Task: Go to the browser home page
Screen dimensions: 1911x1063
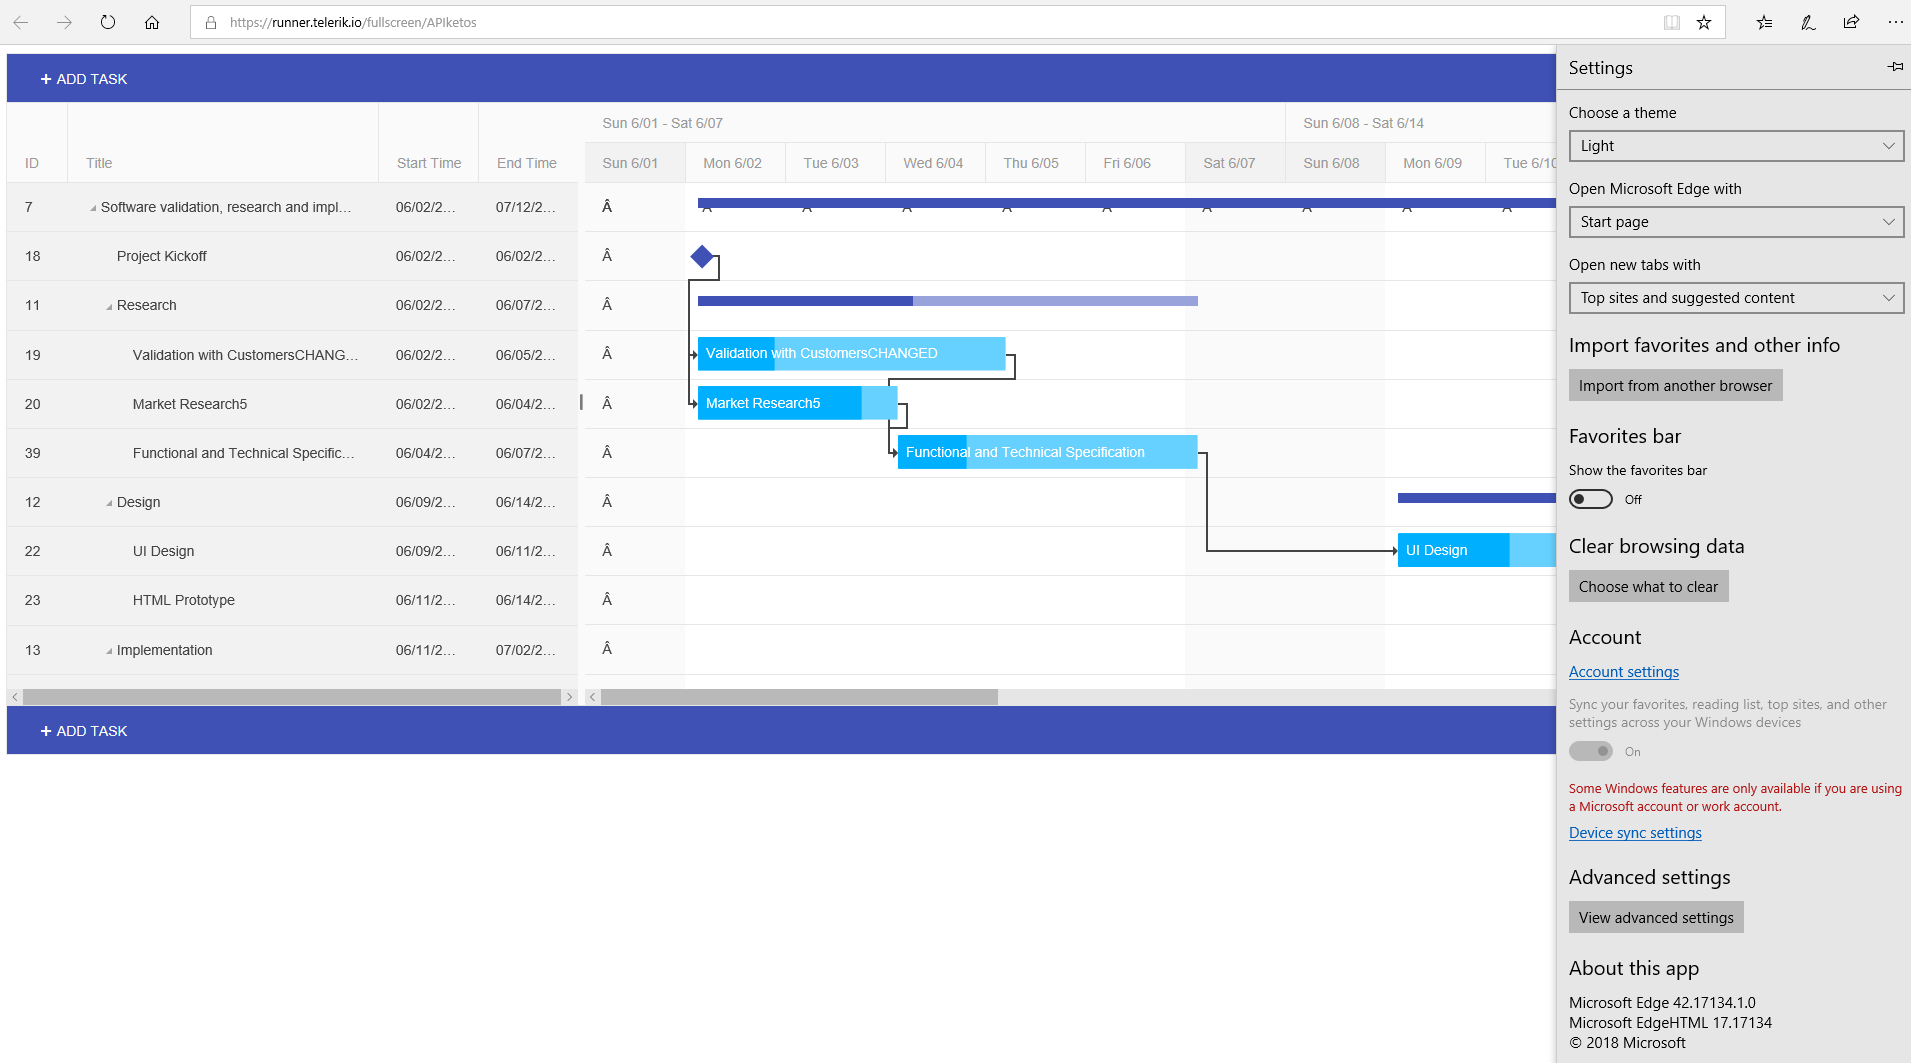Action: pyautogui.click(x=152, y=21)
